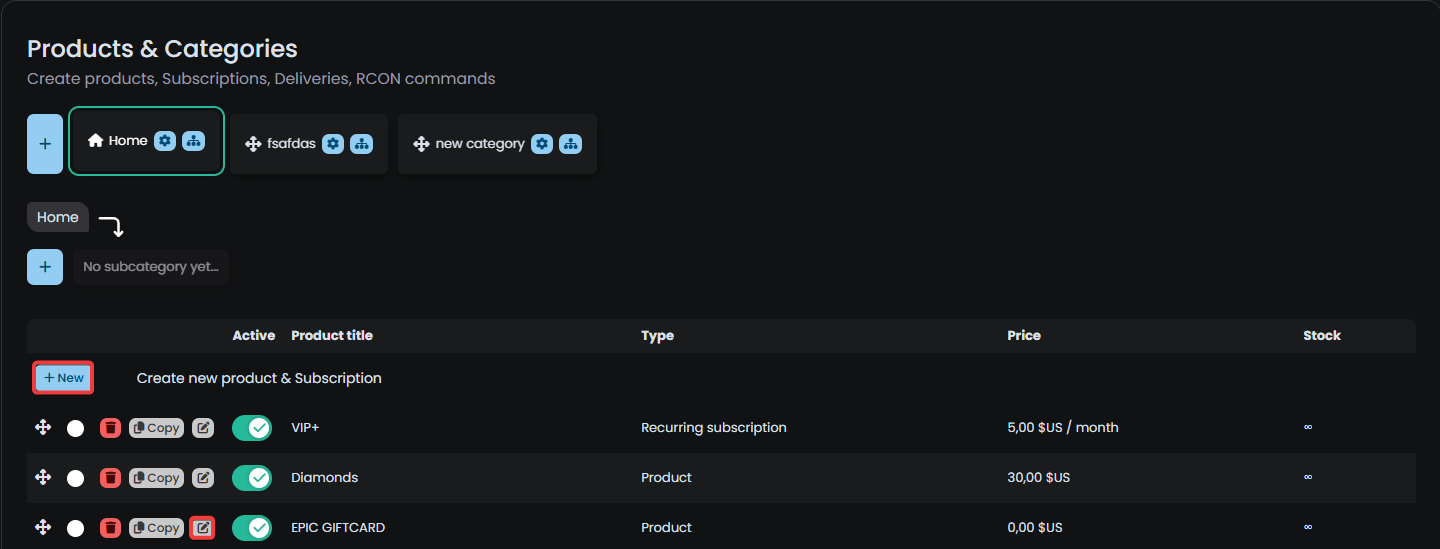Click the Type column header

tap(658, 336)
